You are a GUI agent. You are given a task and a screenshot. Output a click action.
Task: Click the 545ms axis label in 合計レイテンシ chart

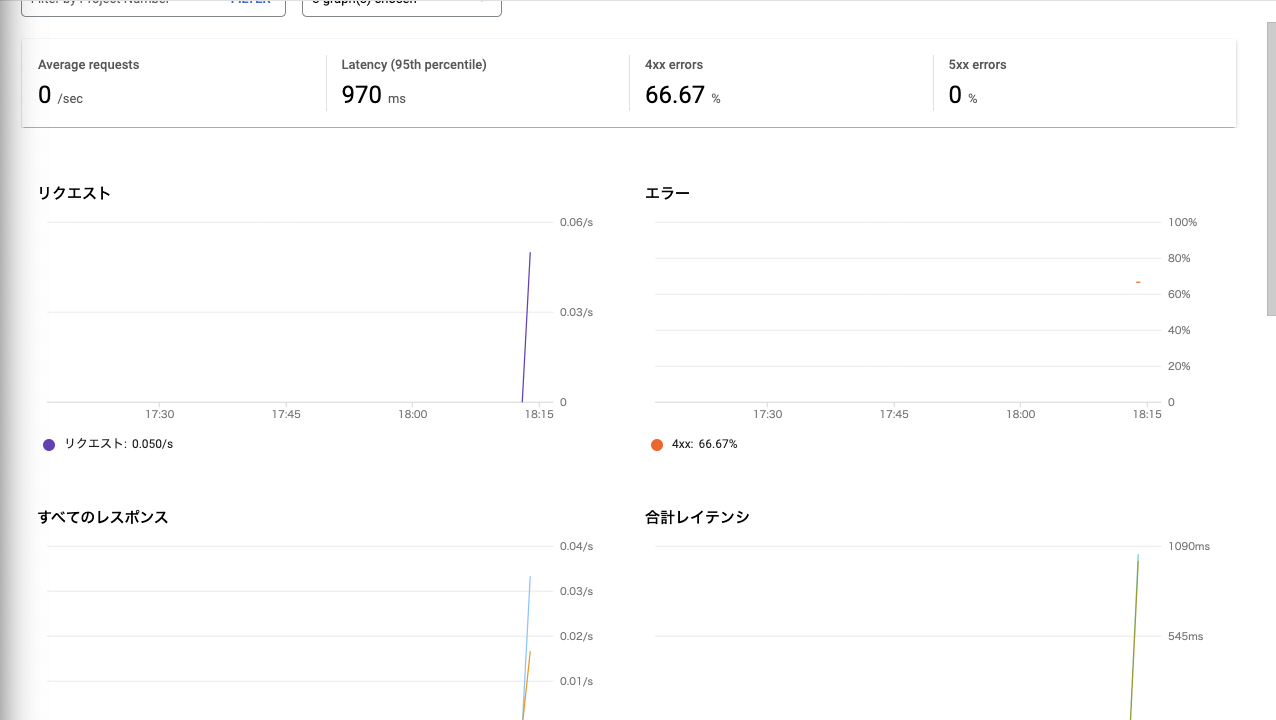[x=1186, y=636]
